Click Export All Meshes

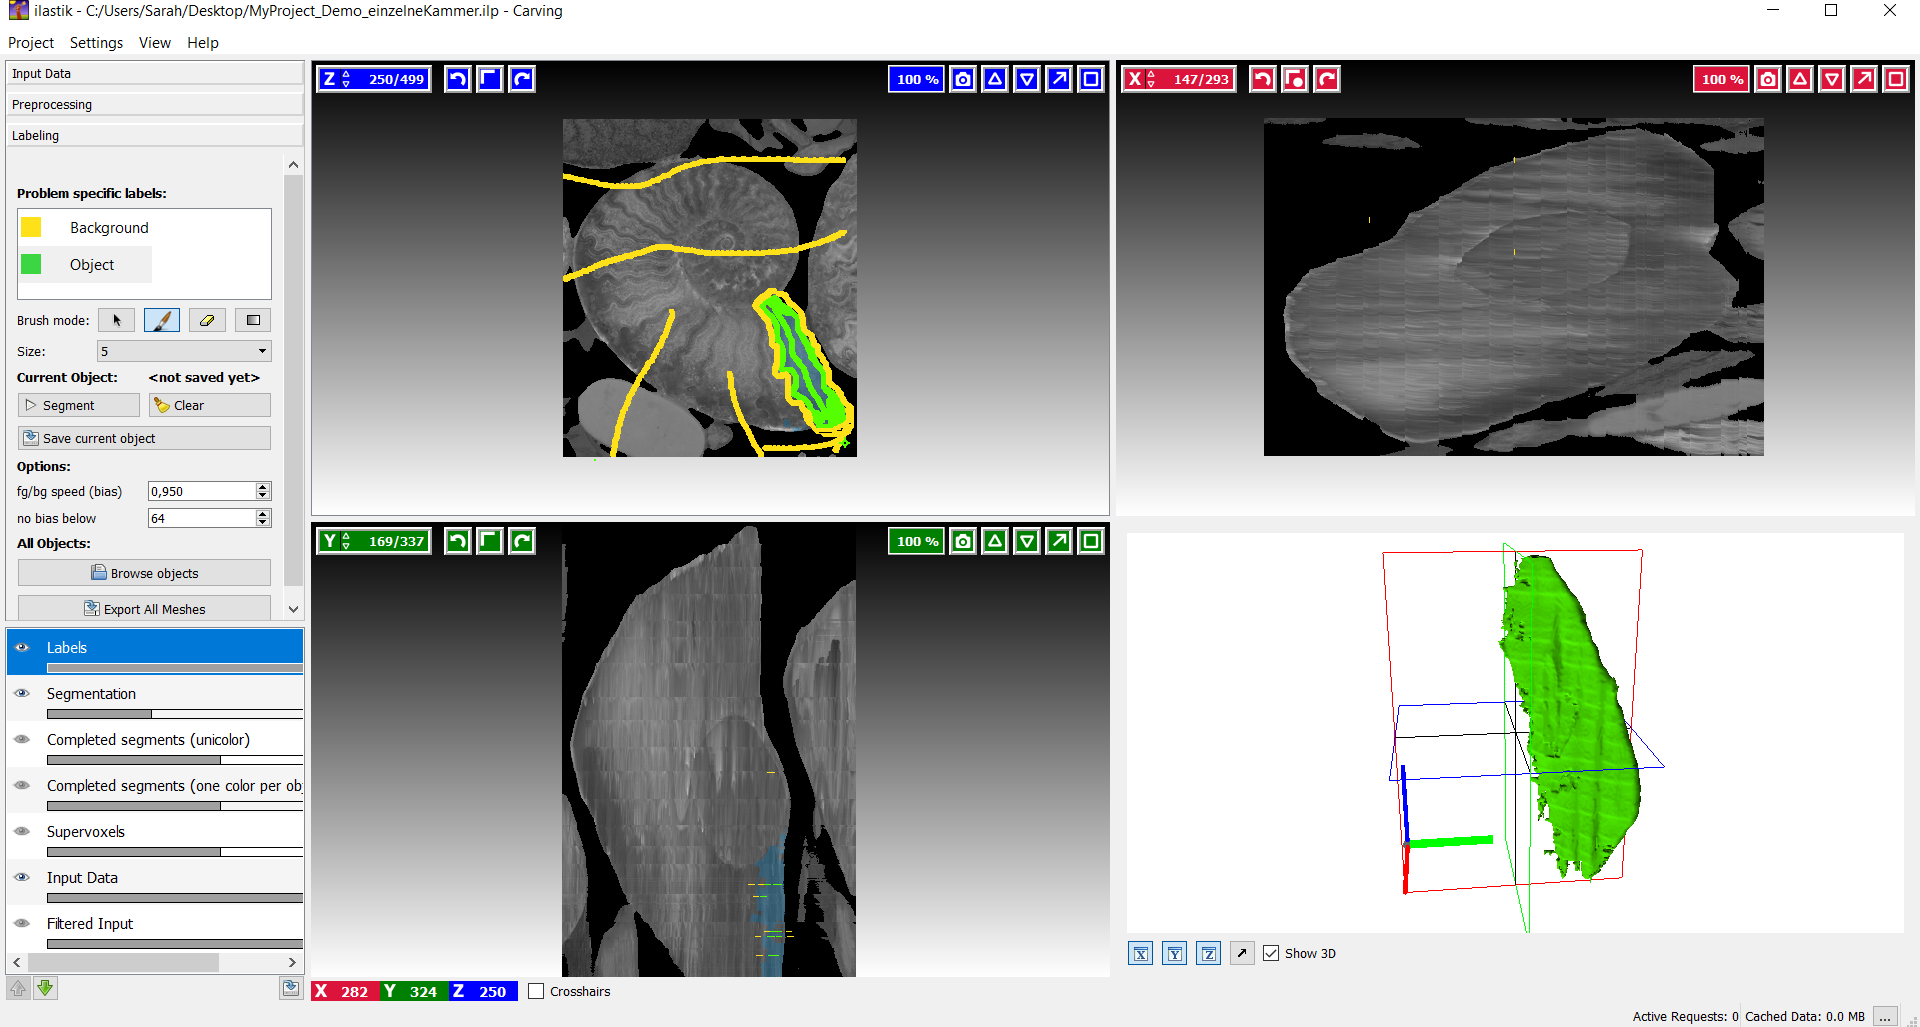click(144, 609)
